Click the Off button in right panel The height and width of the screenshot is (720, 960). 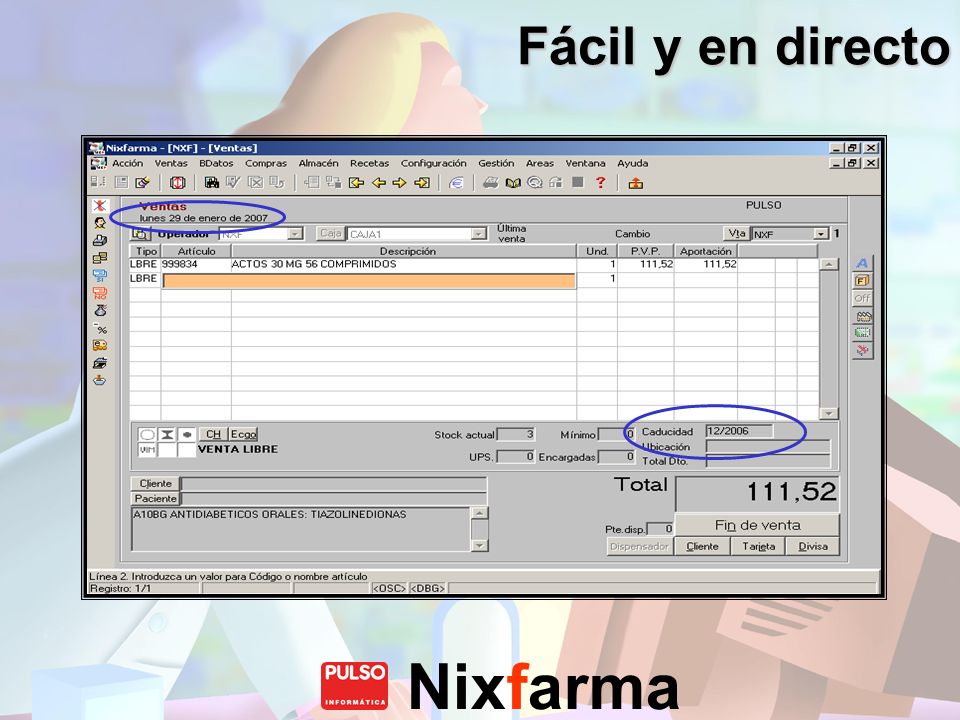tap(862, 298)
